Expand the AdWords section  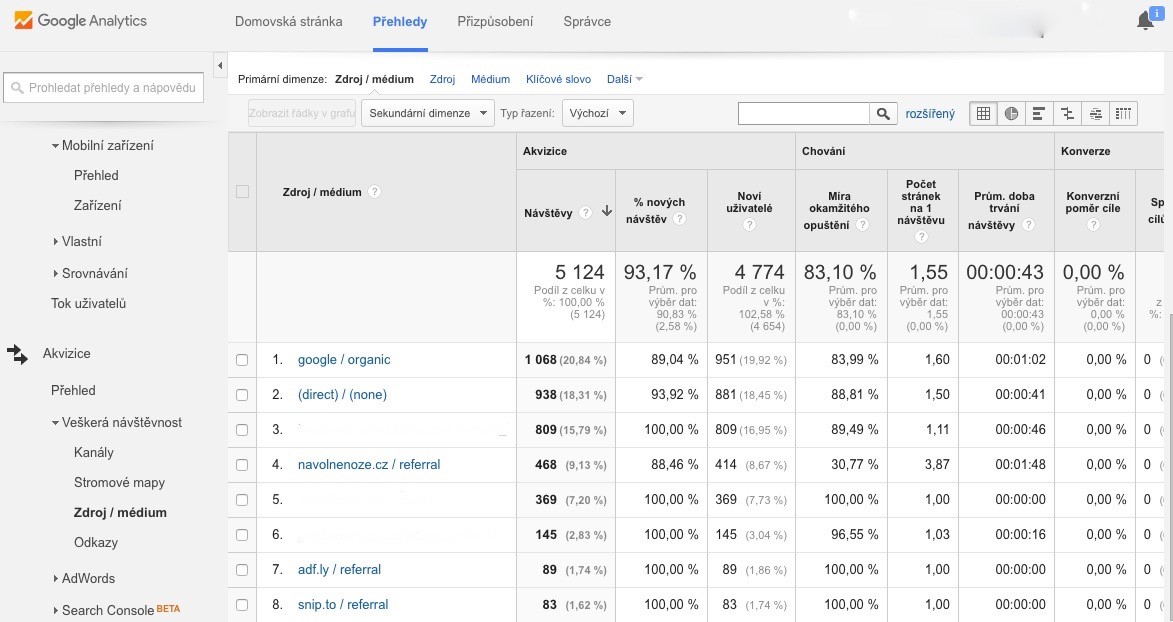[55, 579]
